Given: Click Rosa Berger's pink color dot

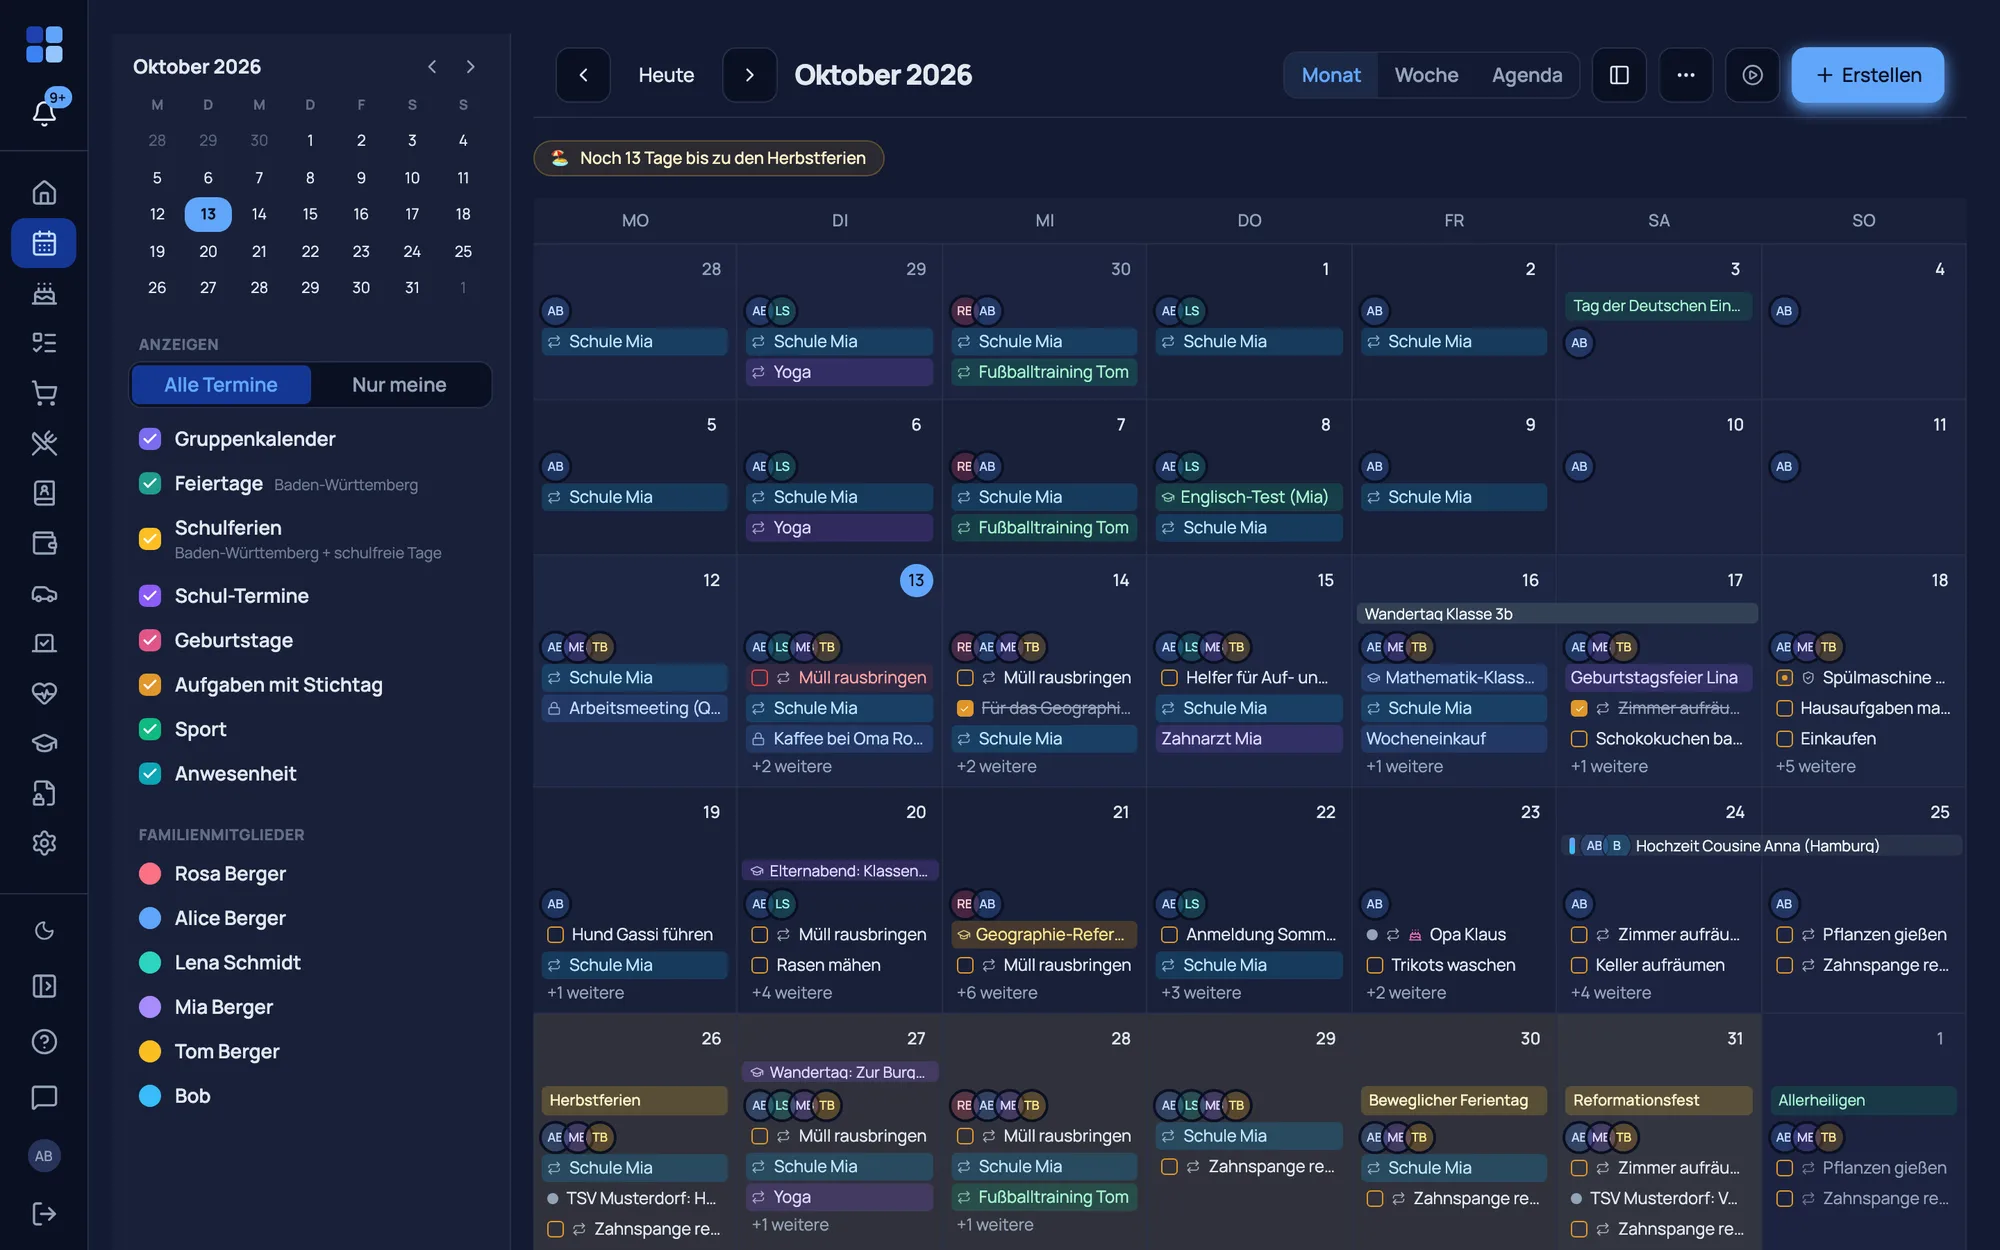Looking at the screenshot, I should pyautogui.click(x=150, y=874).
